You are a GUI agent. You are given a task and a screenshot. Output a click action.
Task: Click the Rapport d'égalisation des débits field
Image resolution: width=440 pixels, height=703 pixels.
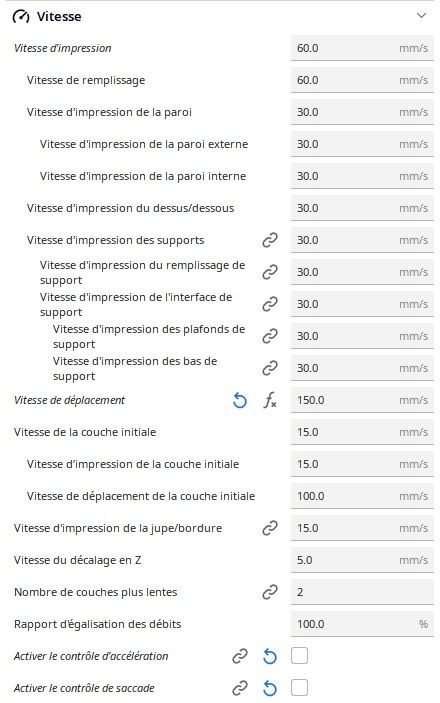pos(362,624)
